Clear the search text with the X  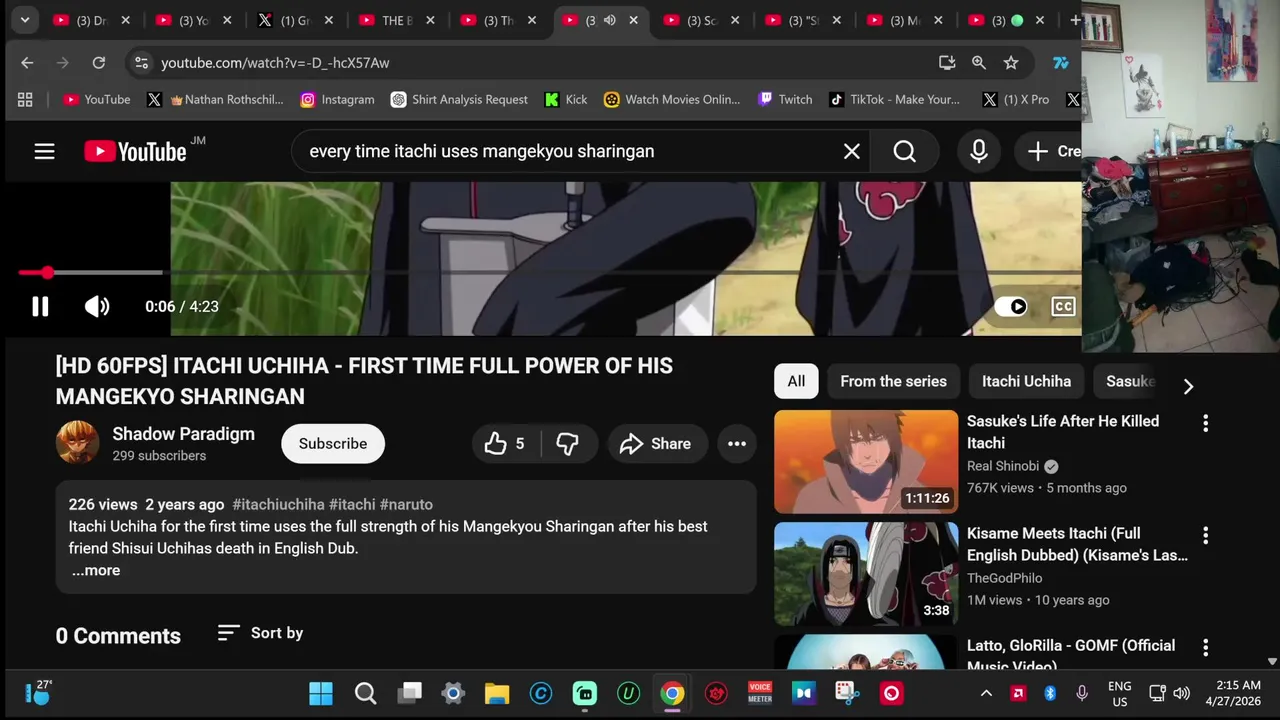(851, 151)
